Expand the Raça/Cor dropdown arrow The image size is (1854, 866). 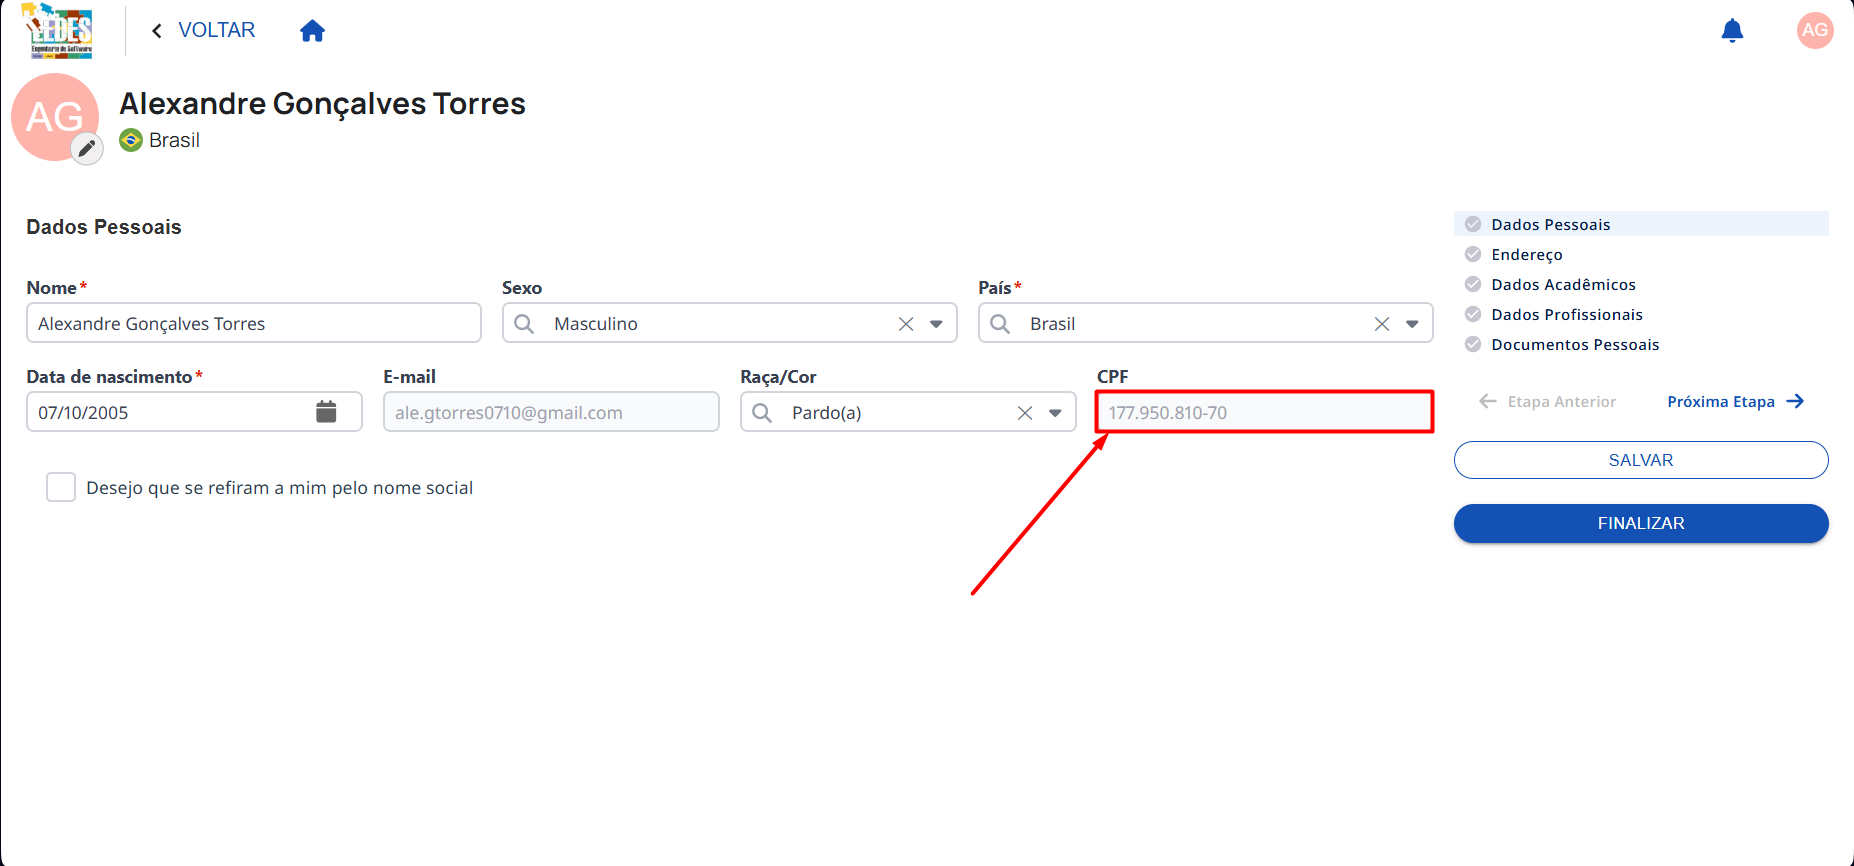[1055, 413]
